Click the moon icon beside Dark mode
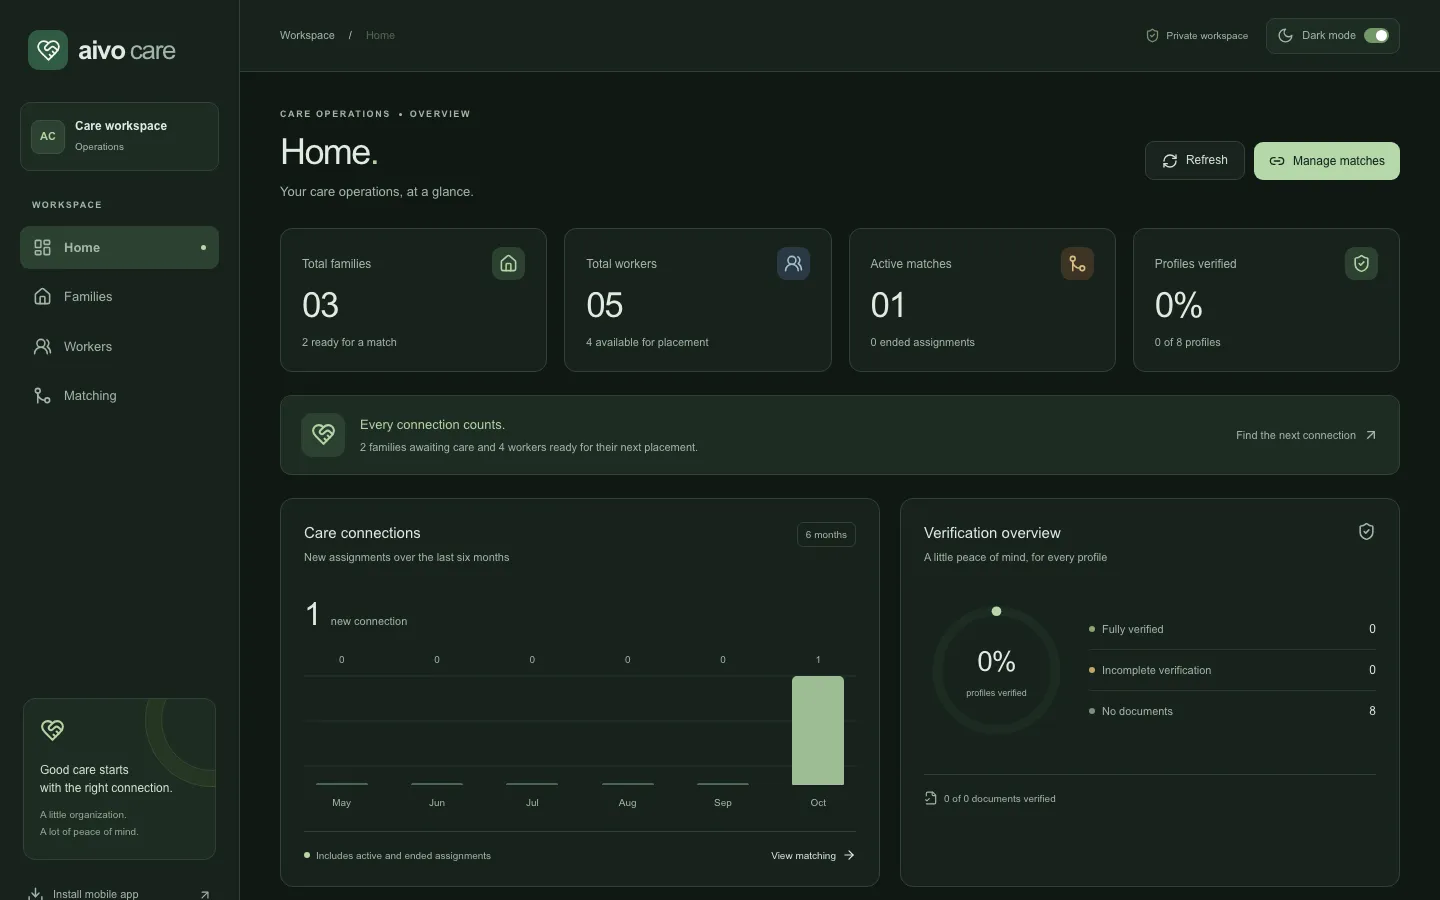This screenshot has height=900, width=1440. click(x=1286, y=36)
